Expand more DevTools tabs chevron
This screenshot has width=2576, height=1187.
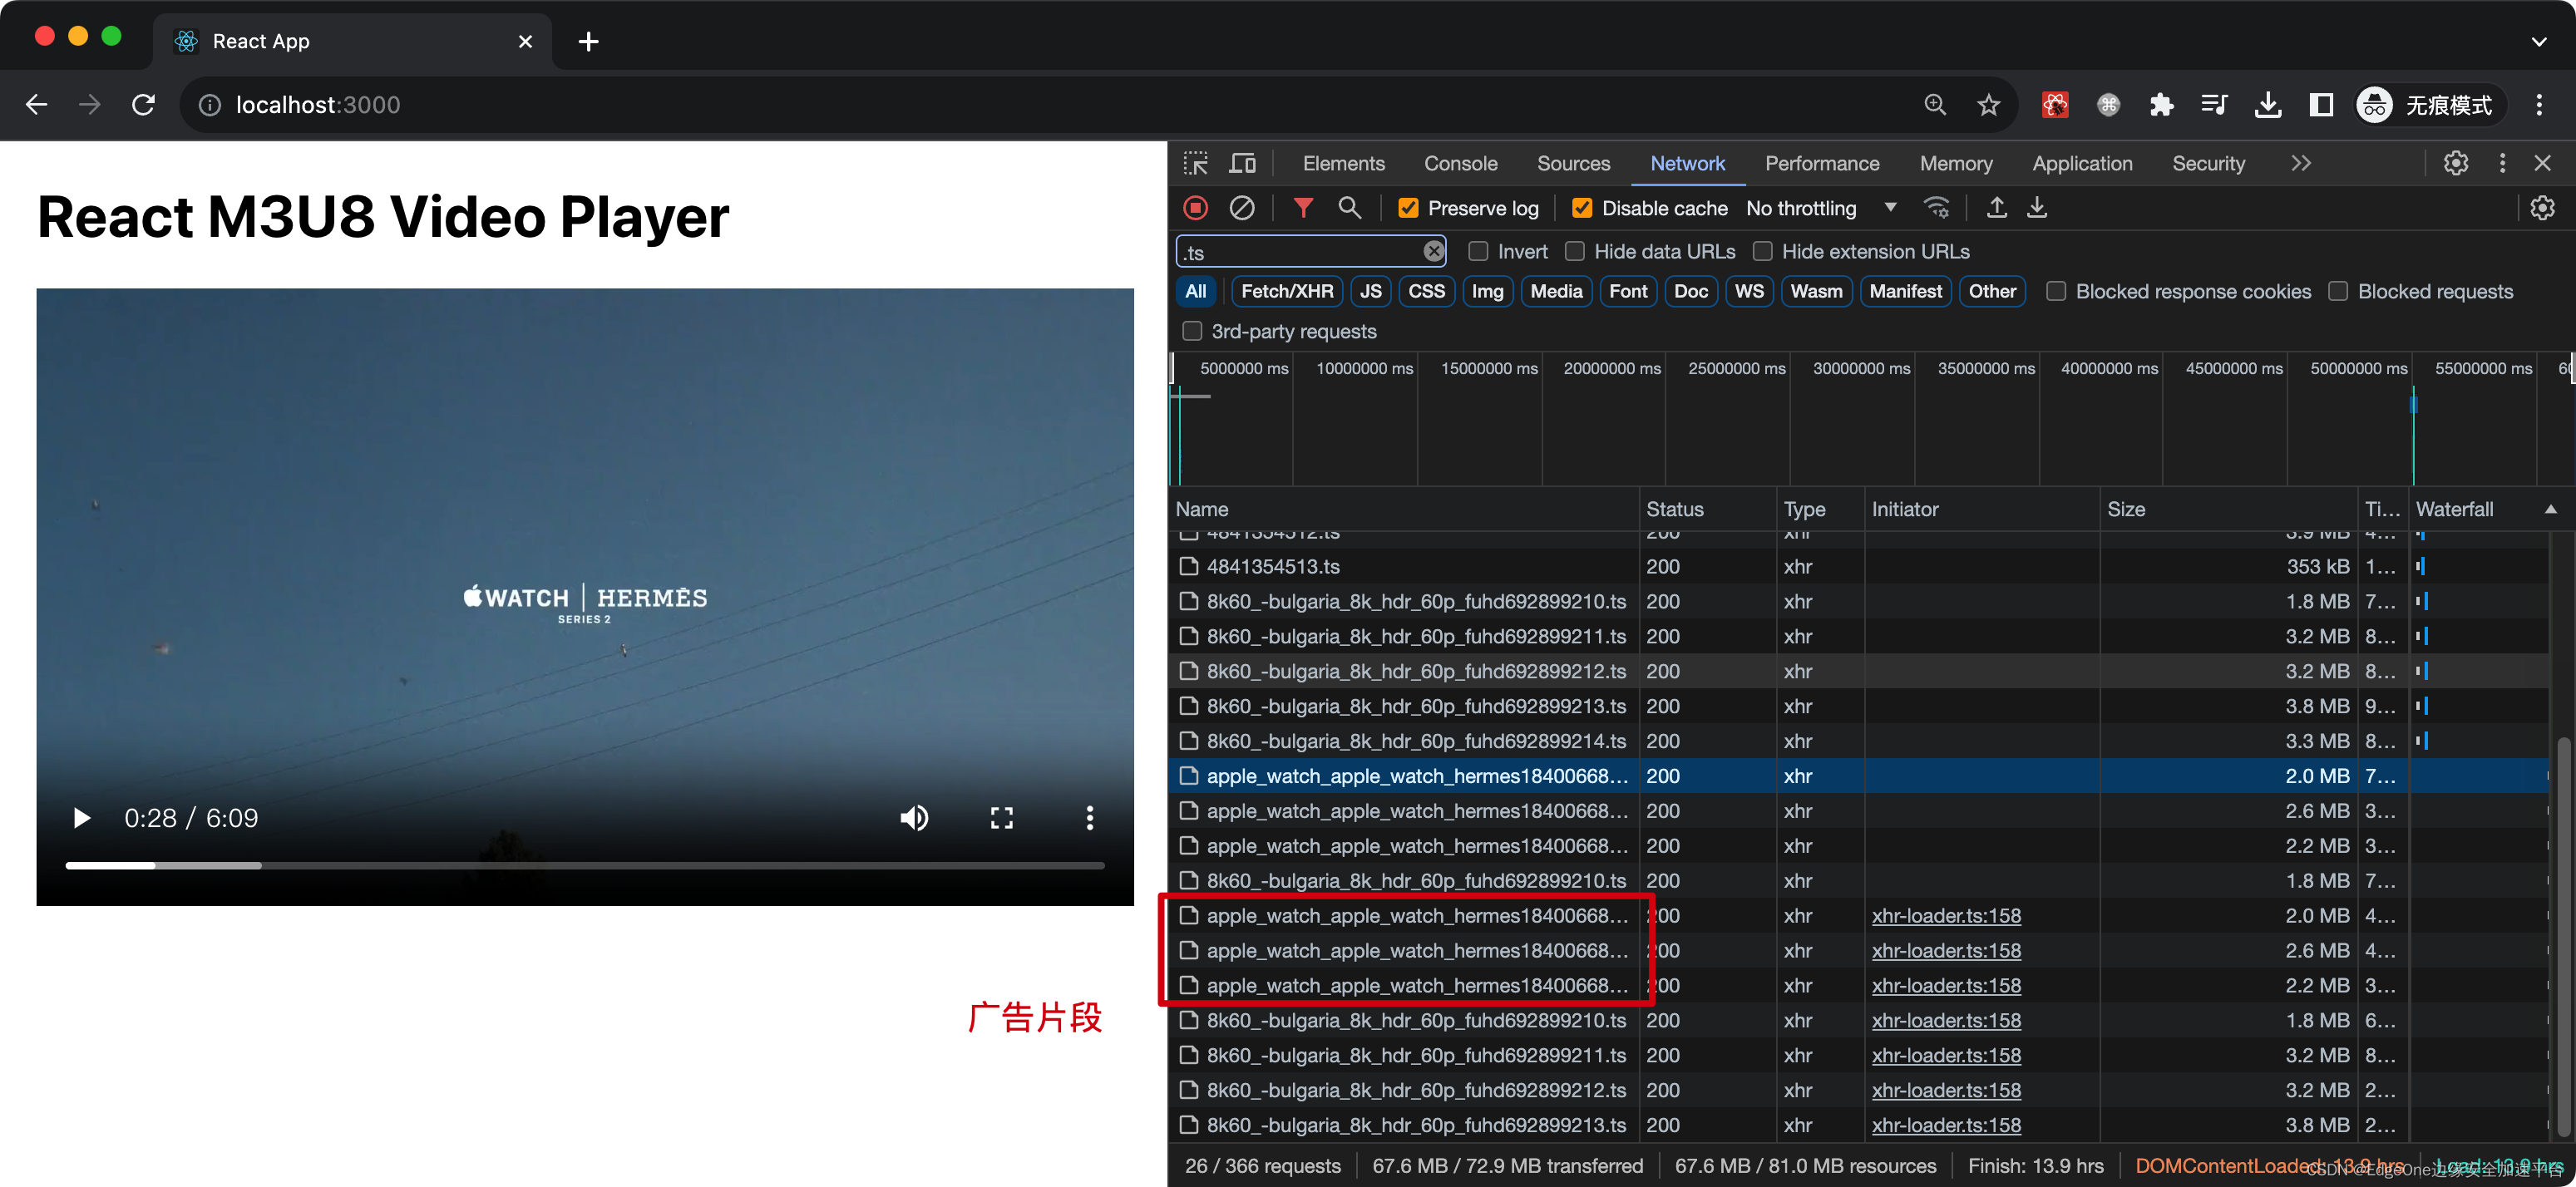click(x=2301, y=163)
